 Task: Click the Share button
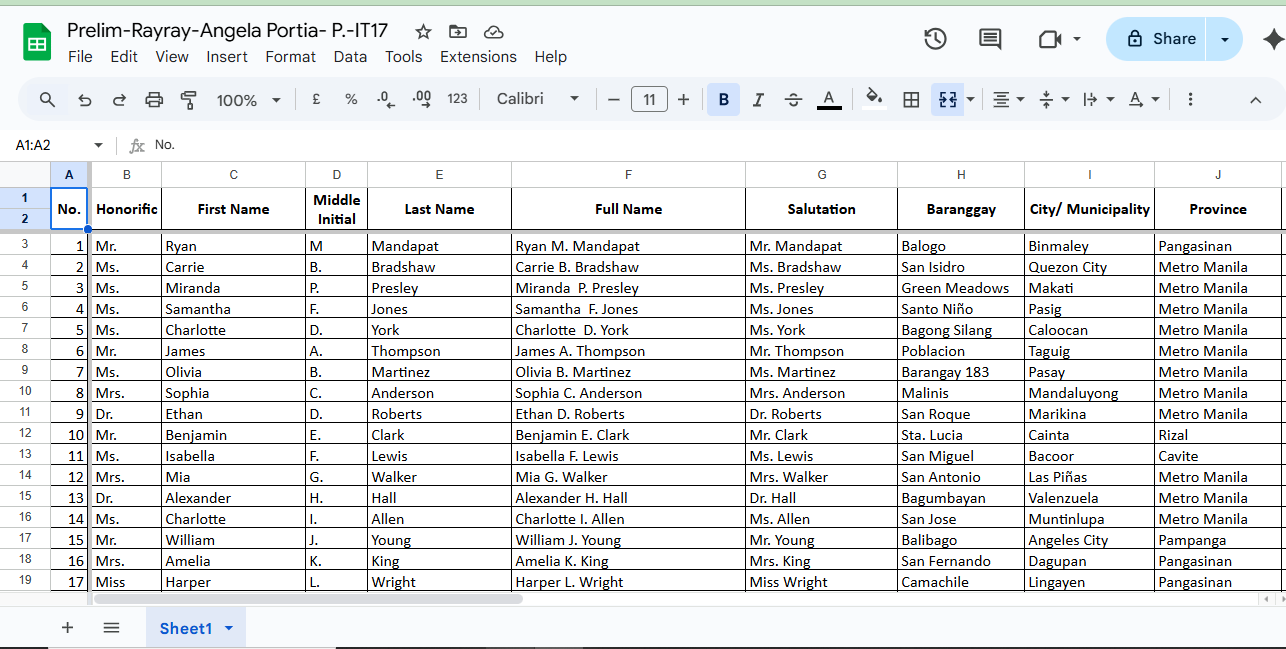[x=1160, y=39]
